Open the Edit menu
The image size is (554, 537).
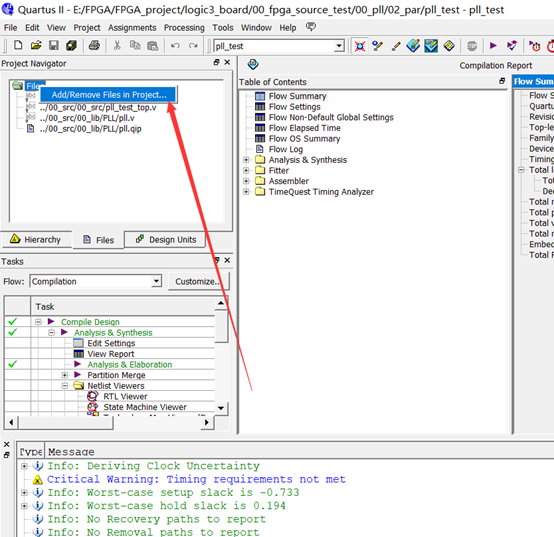pyautogui.click(x=32, y=28)
